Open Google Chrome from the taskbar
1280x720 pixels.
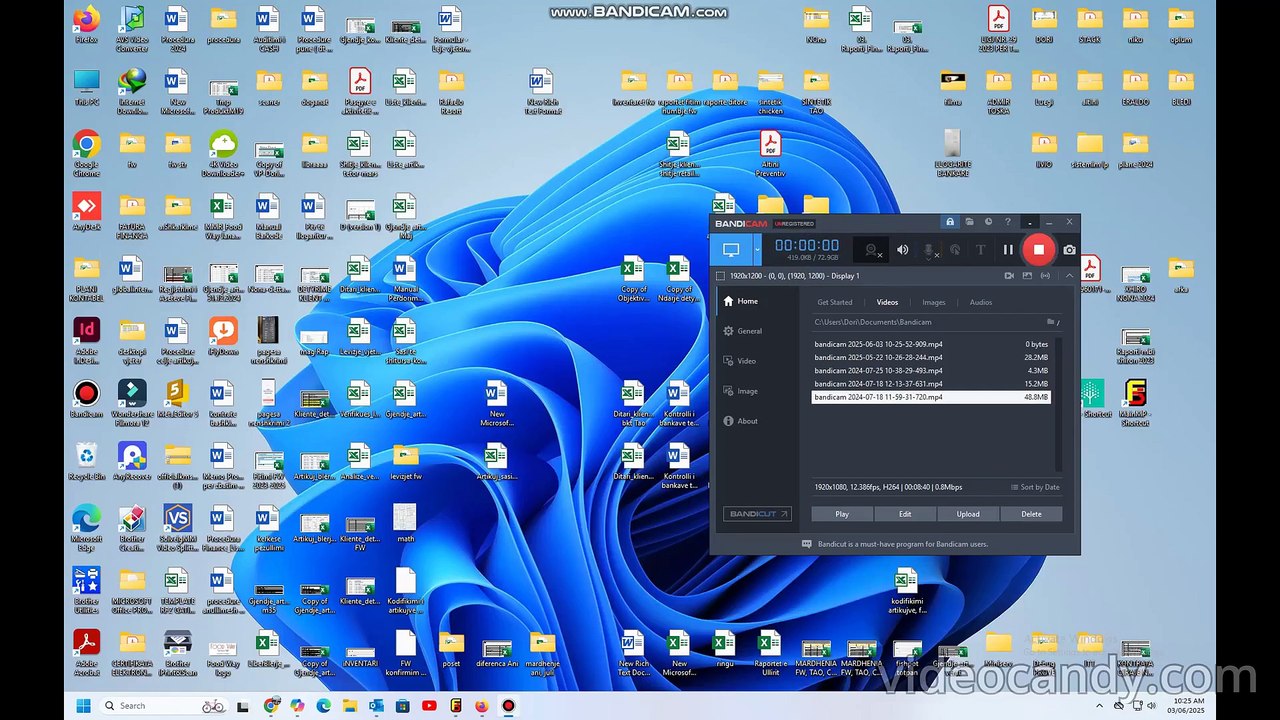271,705
